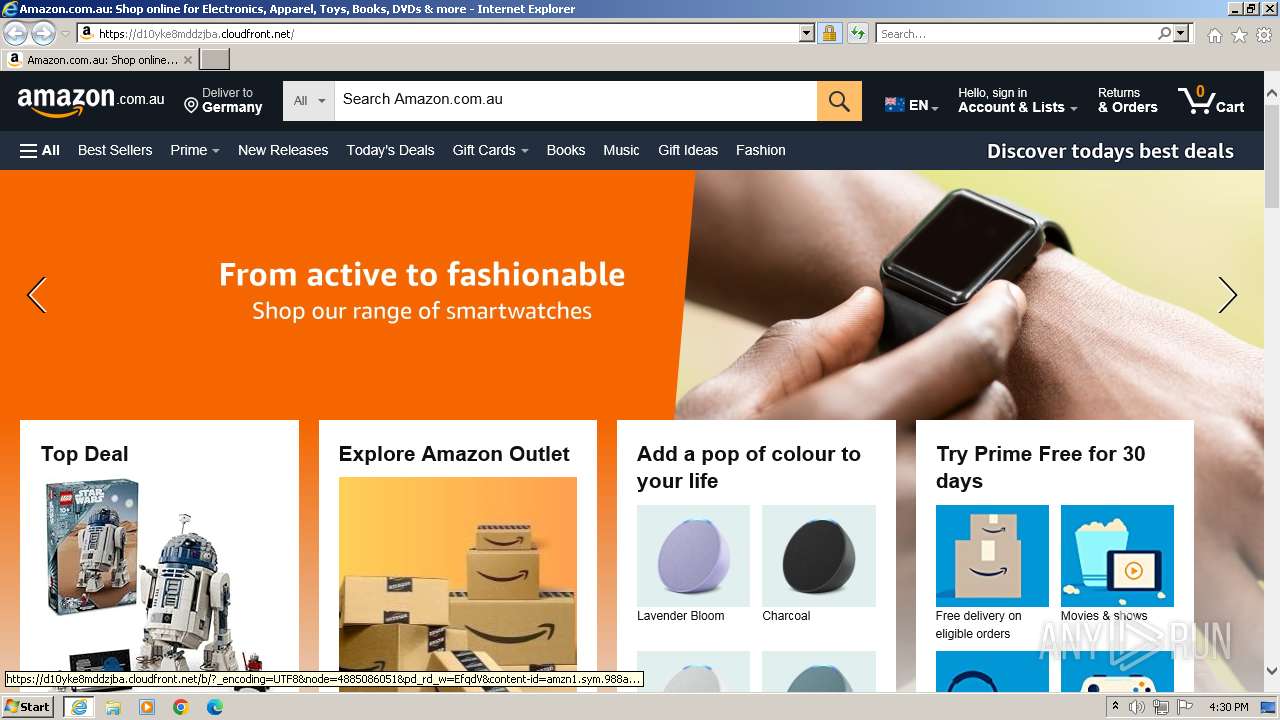The height and width of the screenshot is (720, 1280).
Task: Click the refresh page button
Action: tap(858, 33)
